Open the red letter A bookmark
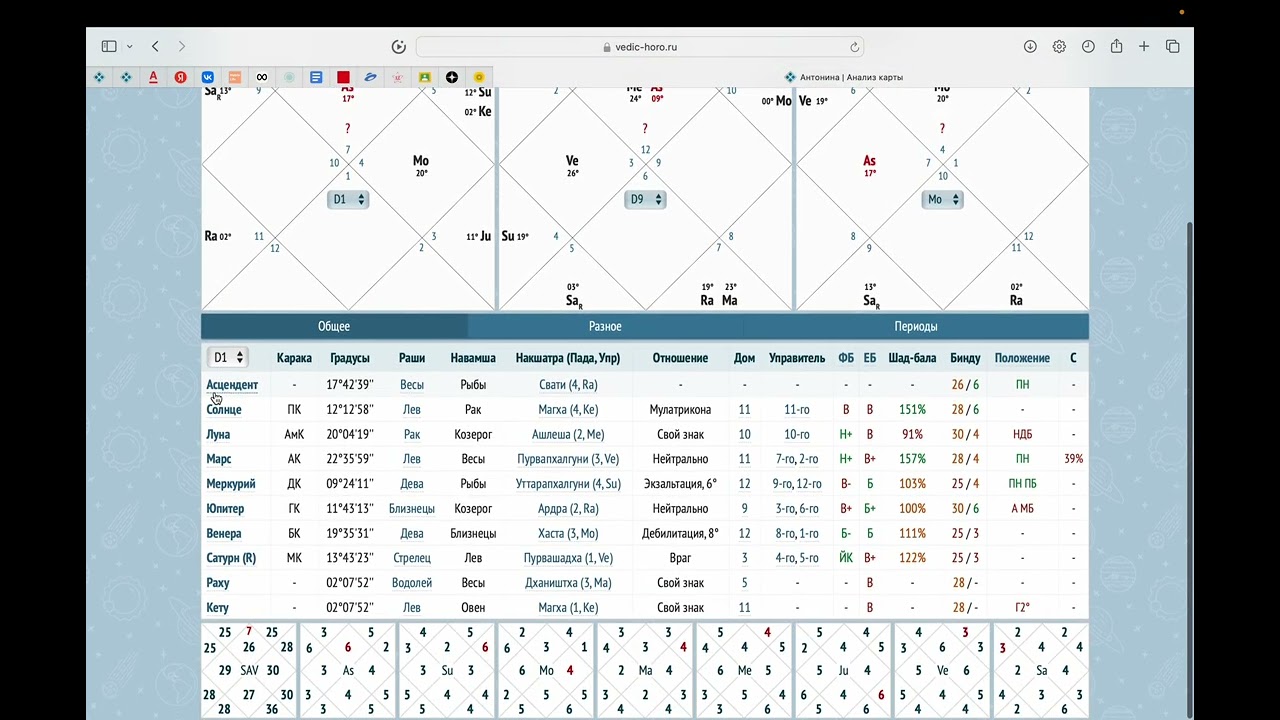The width and height of the screenshot is (1280, 720). pos(153,77)
